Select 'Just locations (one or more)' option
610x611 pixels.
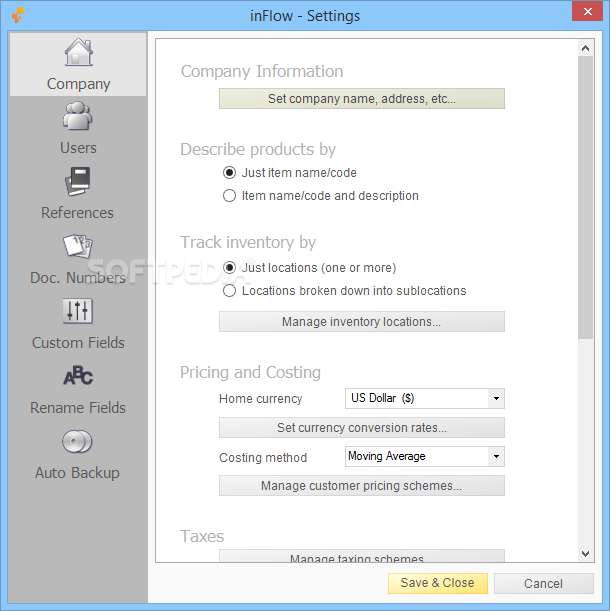230,268
